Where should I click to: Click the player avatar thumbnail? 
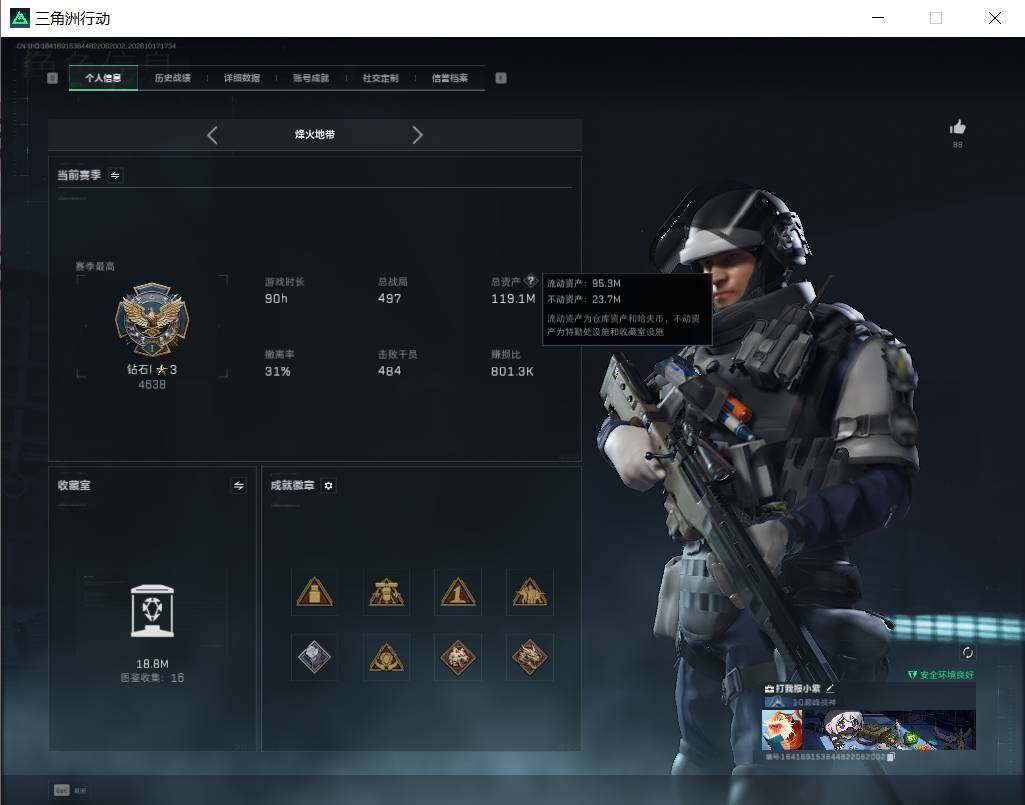point(782,730)
